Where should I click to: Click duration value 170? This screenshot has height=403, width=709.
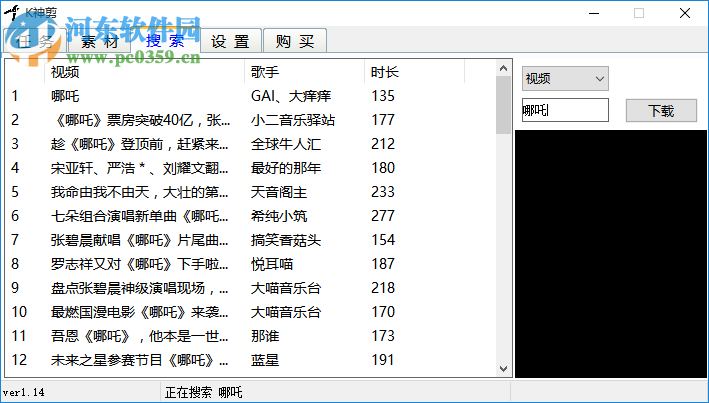[383, 312]
